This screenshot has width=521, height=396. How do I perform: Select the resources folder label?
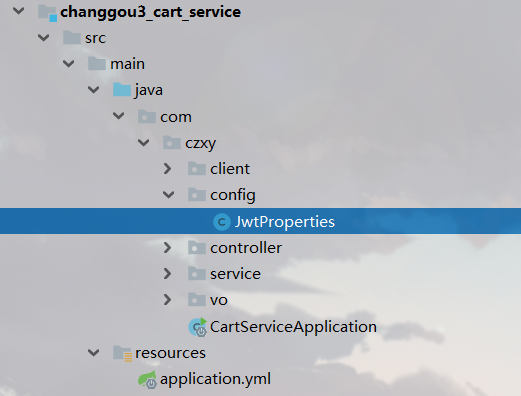170,353
